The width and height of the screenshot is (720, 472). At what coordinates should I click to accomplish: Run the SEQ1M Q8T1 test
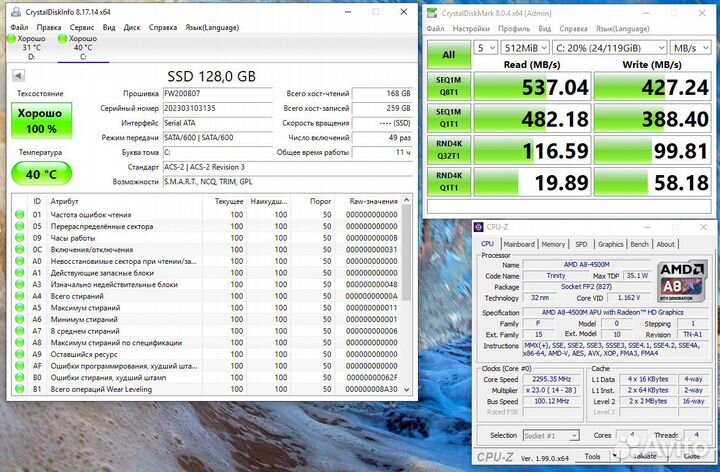coord(449,86)
